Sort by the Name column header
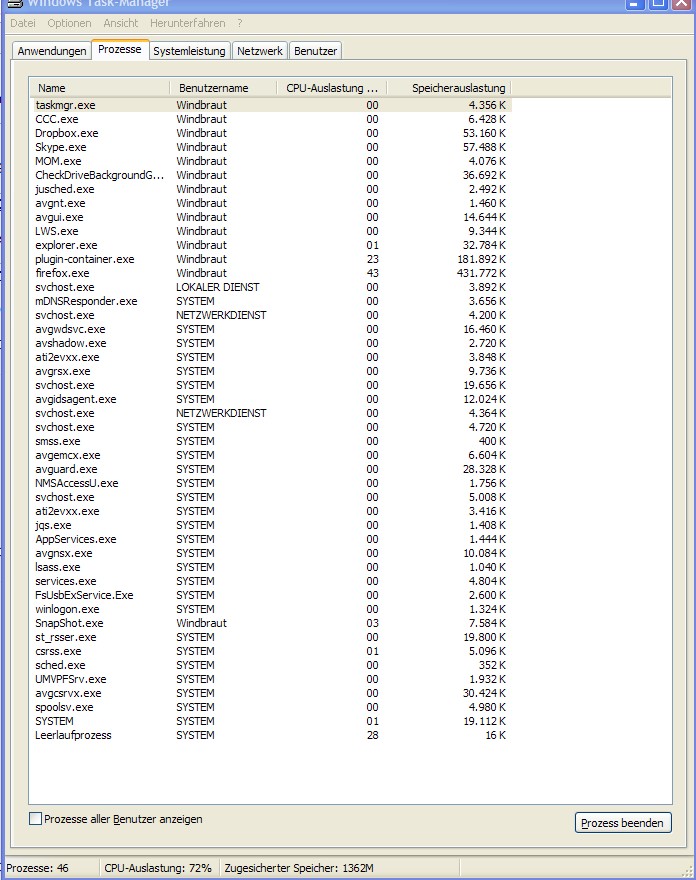 tap(99, 88)
